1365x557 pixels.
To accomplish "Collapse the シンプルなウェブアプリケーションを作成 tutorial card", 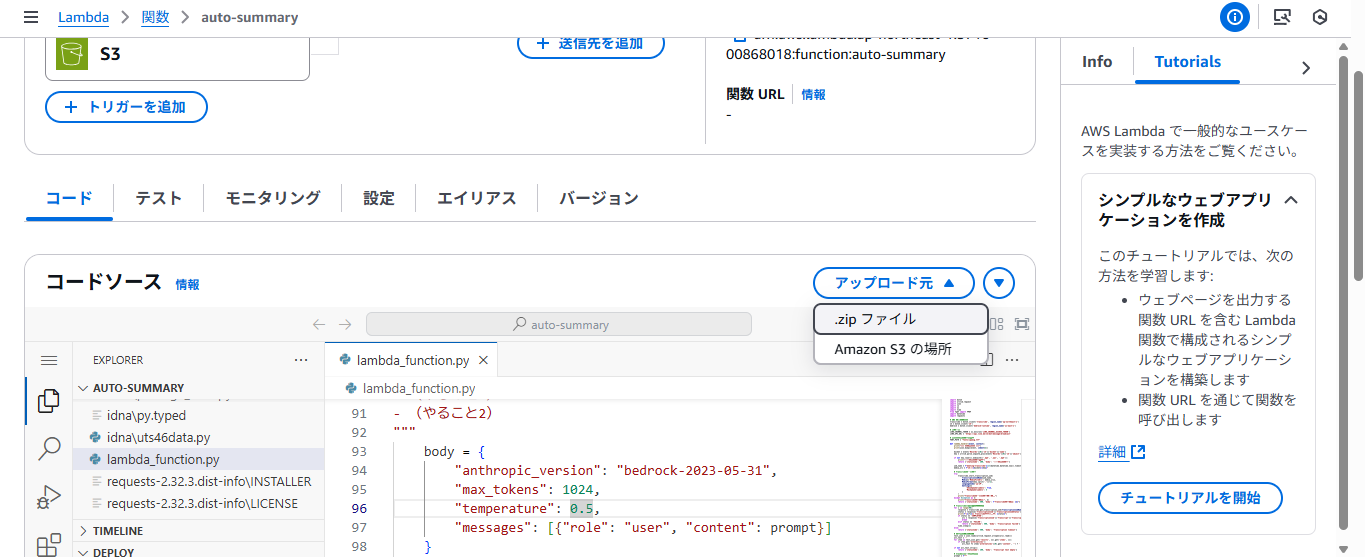I will point(1291,200).
